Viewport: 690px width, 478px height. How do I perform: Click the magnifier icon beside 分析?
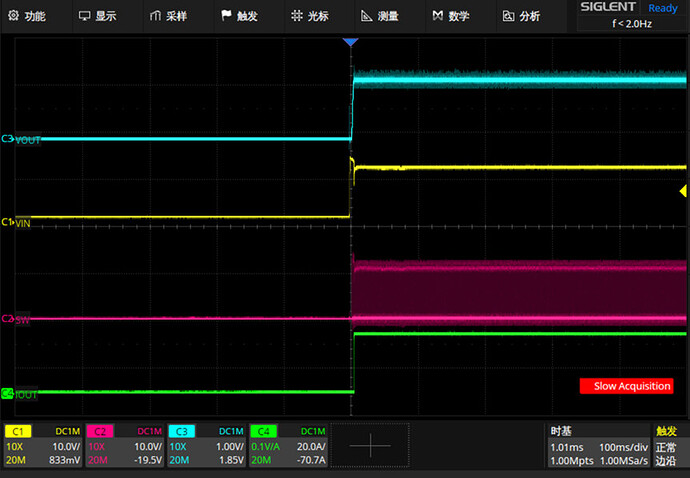(508, 16)
